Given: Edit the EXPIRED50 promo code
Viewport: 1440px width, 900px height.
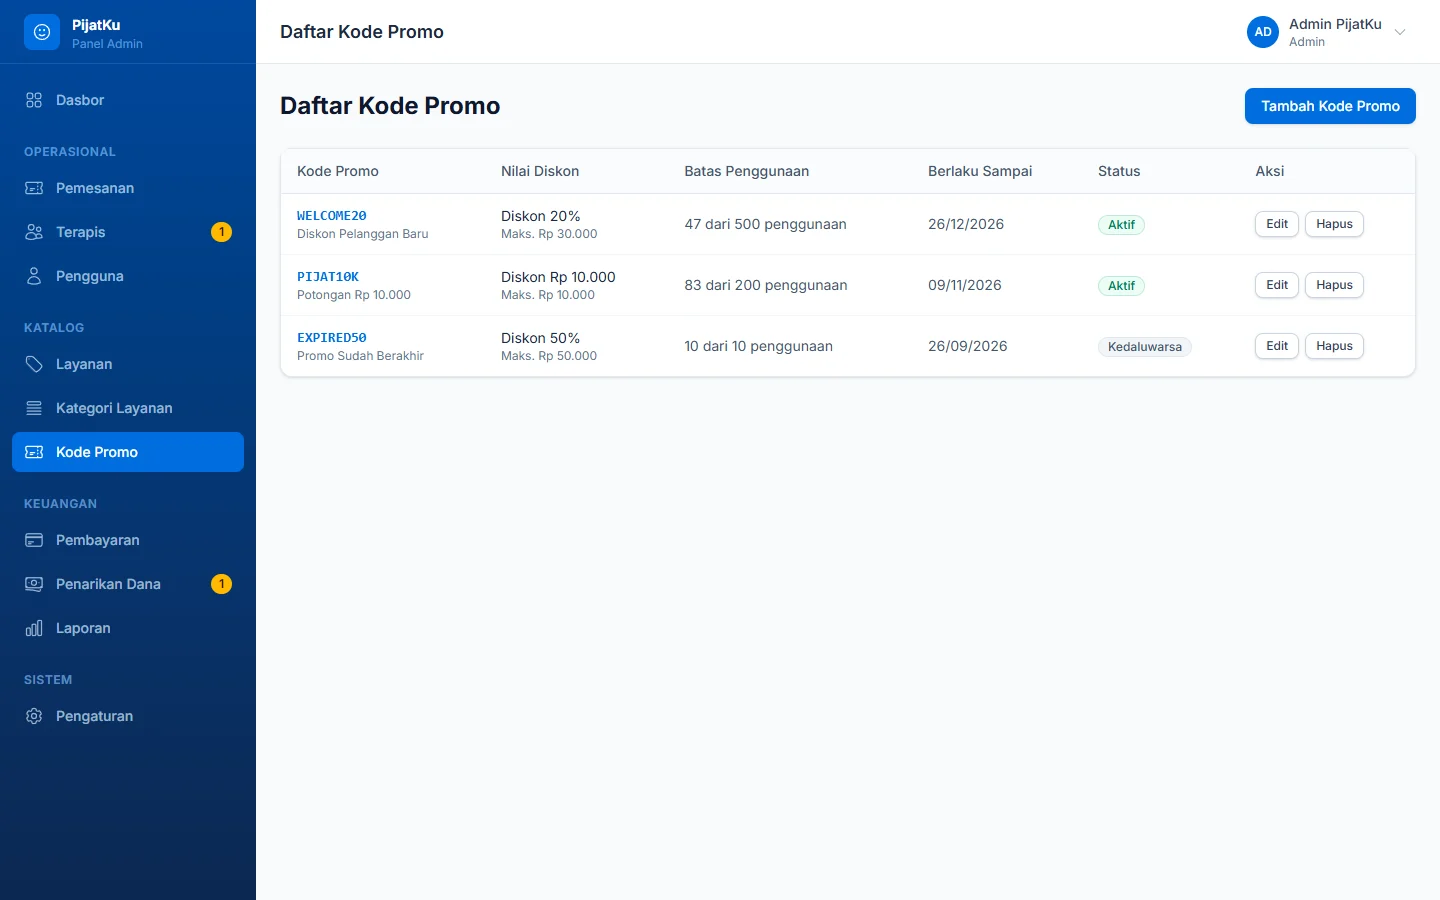Looking at the screenshot, I should tap(1277, 346).
